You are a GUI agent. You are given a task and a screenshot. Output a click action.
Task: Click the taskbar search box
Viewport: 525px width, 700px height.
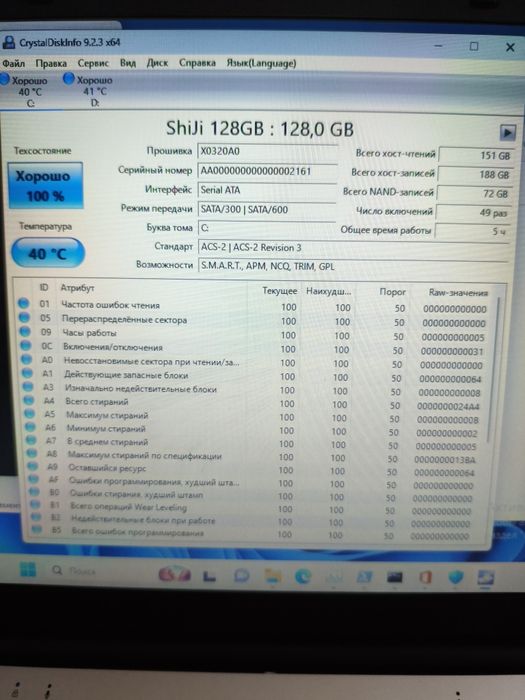coord(75,571)
